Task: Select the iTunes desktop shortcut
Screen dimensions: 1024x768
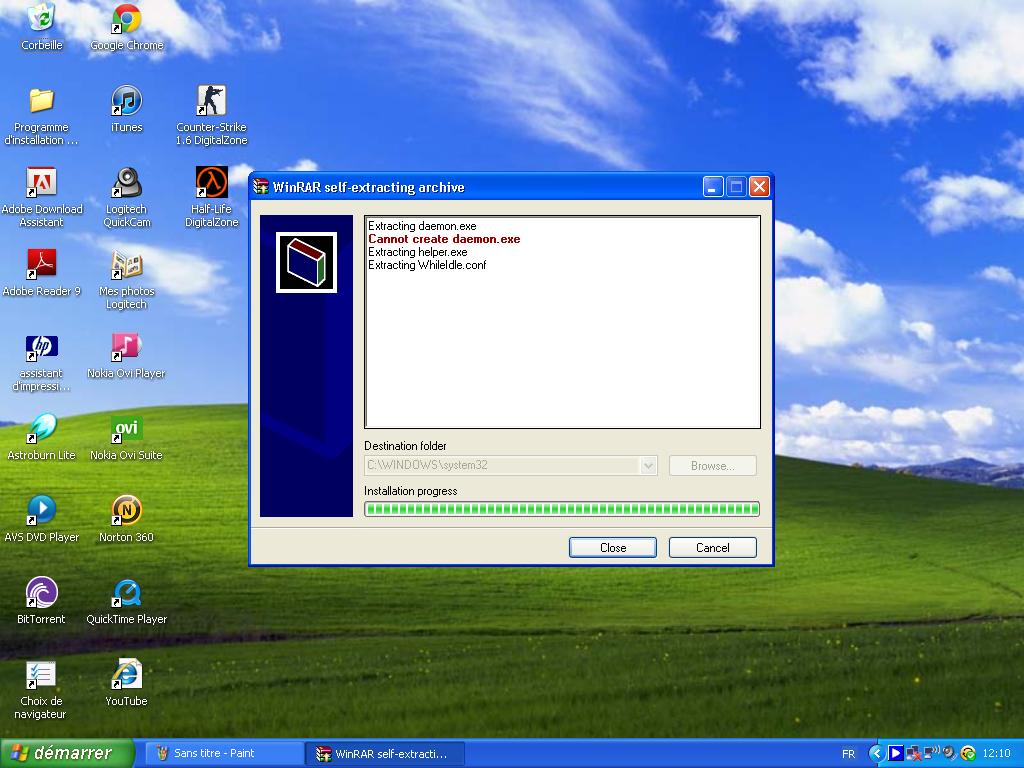Action: 127,108
